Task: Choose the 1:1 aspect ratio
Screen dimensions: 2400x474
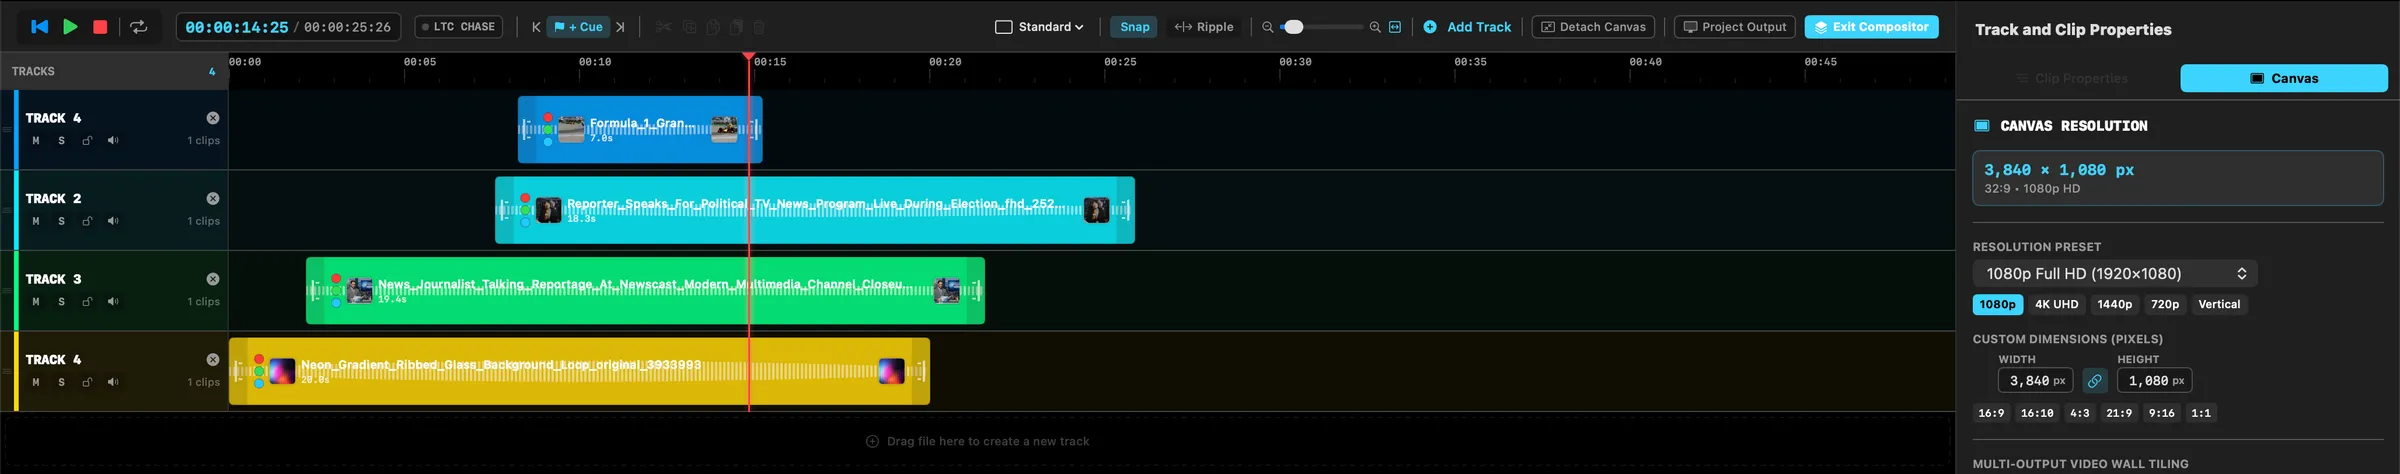Action: click(2200, 413)
